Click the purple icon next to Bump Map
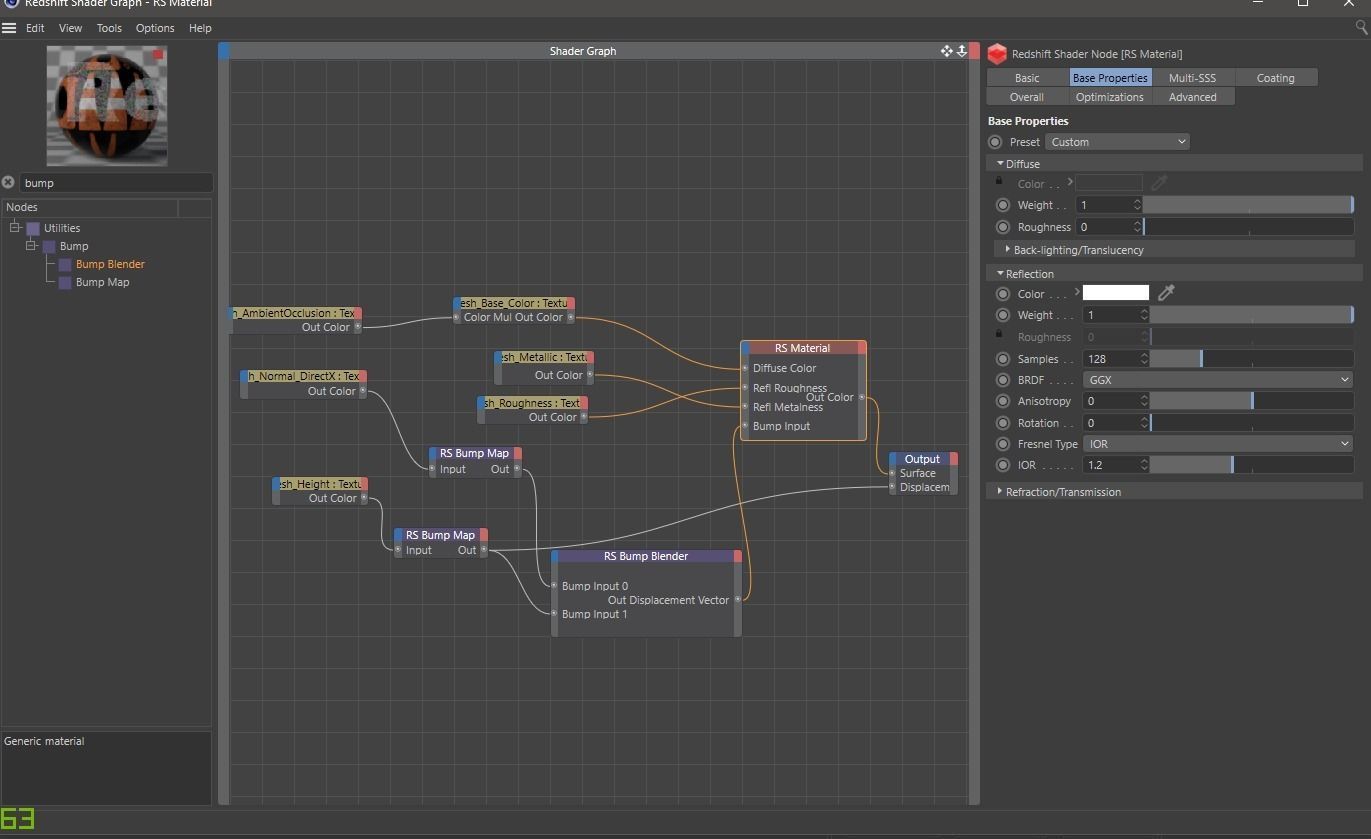Image resolution: width=1371 pixels, height=839 pixels. point(65,283)
